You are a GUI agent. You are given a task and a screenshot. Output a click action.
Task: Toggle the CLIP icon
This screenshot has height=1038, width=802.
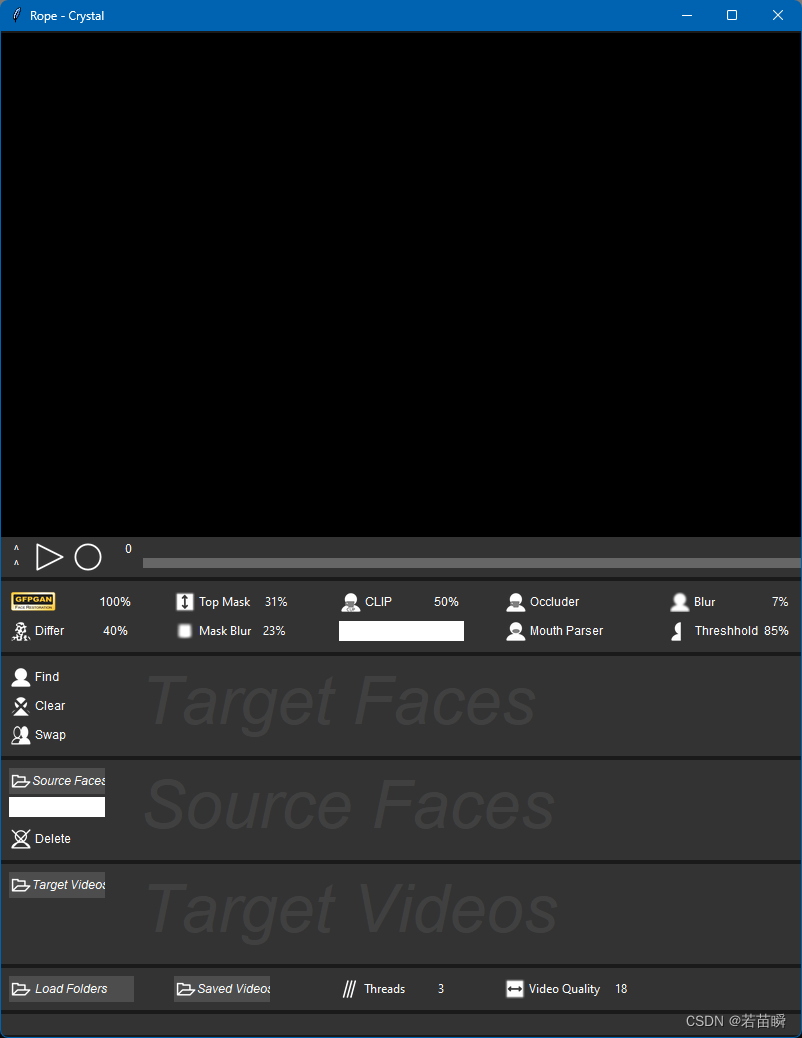point(350,602)
